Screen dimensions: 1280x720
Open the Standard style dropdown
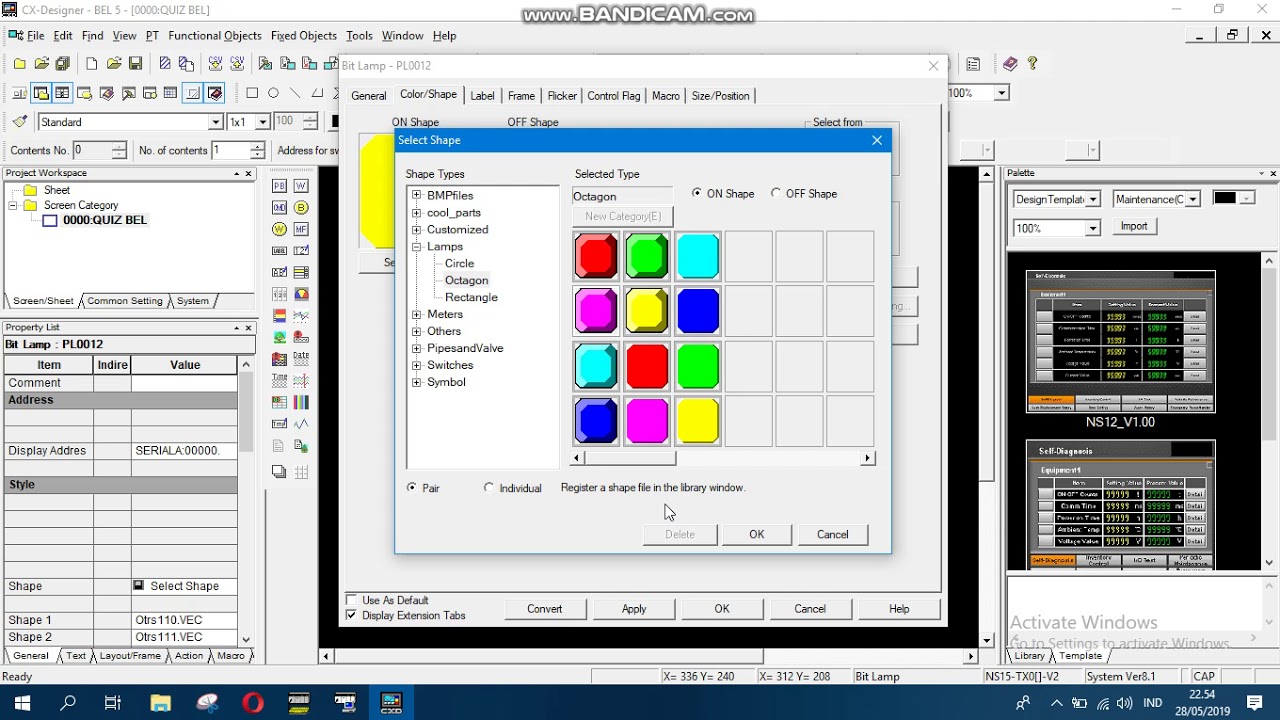[215, 122]
